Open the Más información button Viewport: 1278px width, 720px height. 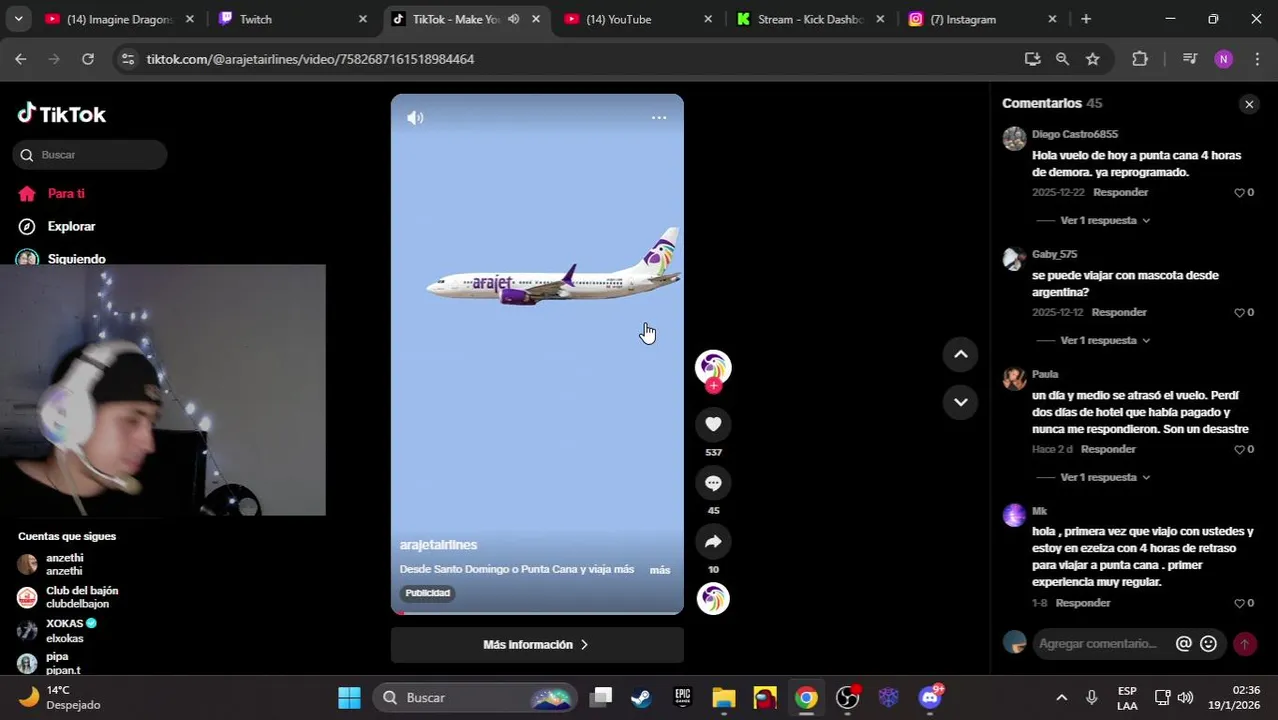[537, 645]
